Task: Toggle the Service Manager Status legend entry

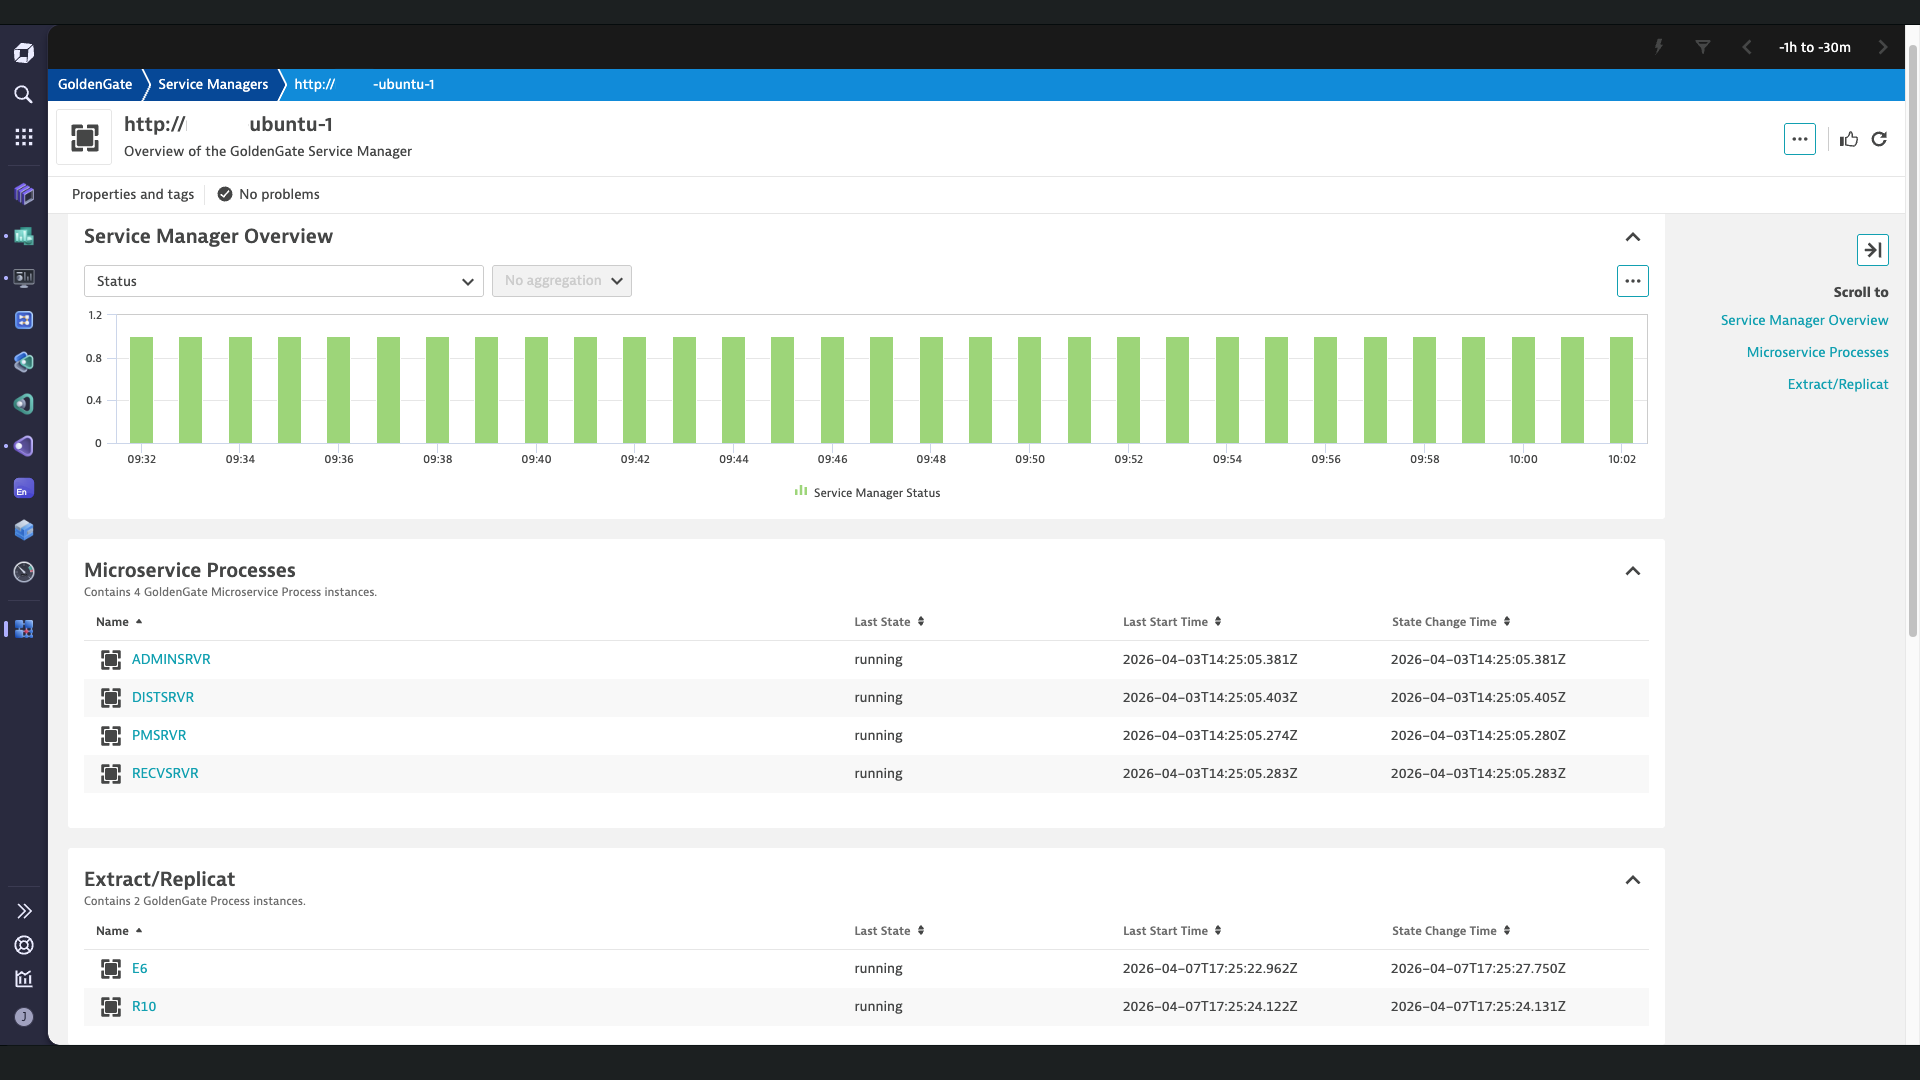Action: (867, 492)
